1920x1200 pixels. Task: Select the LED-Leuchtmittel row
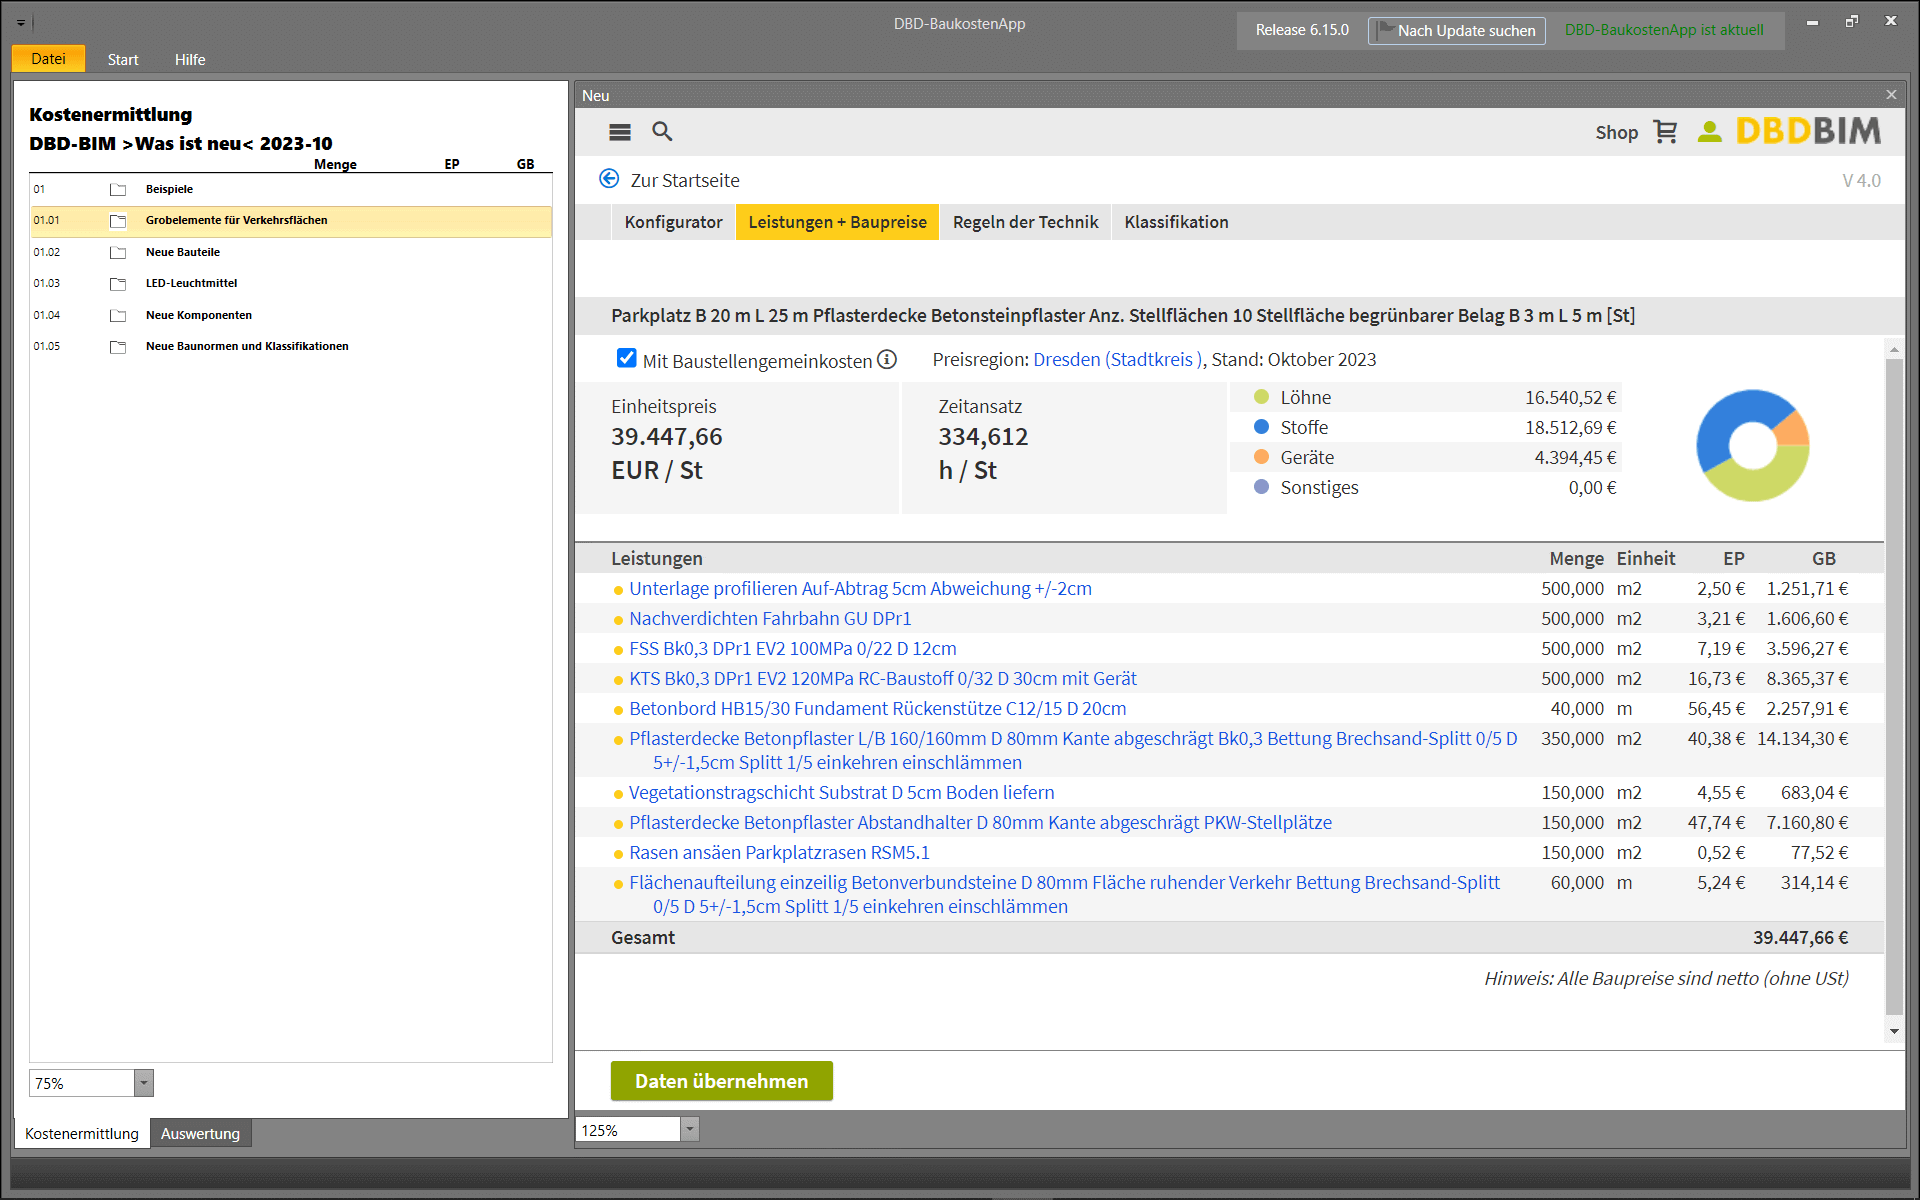coord(291,284)
